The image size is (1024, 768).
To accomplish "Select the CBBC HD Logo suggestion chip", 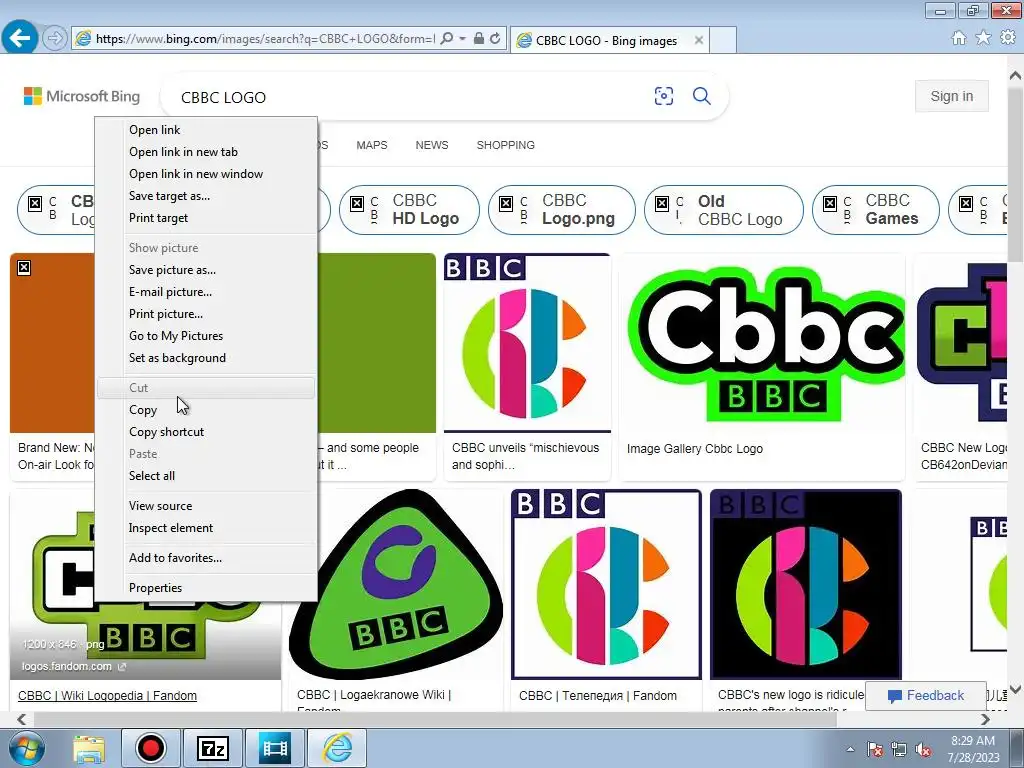I will pos(409,210).
